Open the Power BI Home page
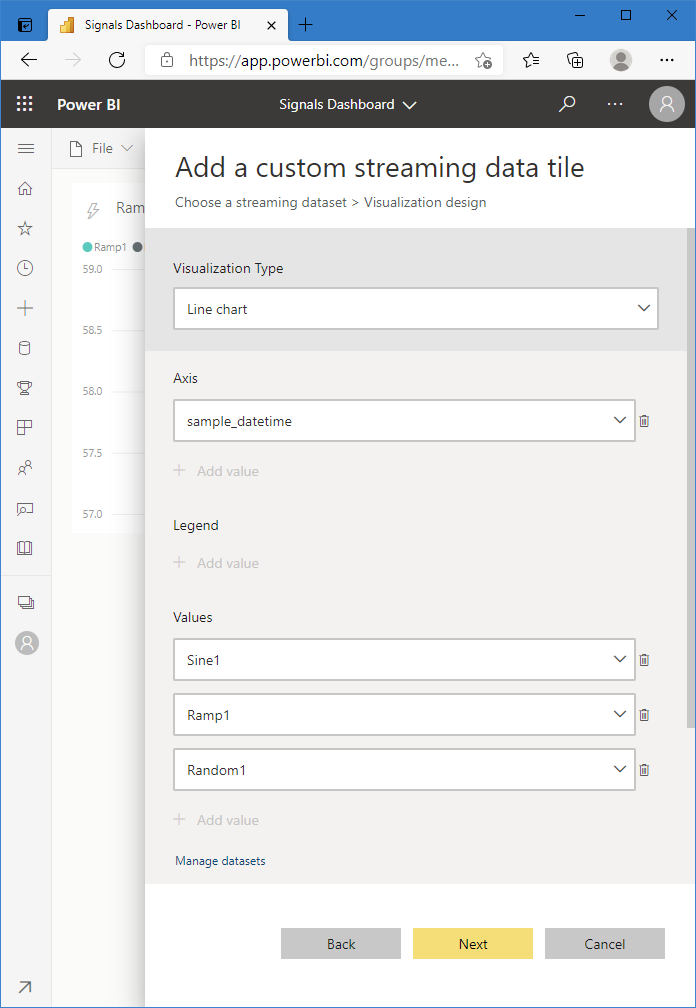The width and height of the screenshot is (696, 1008). click(27, 188)
